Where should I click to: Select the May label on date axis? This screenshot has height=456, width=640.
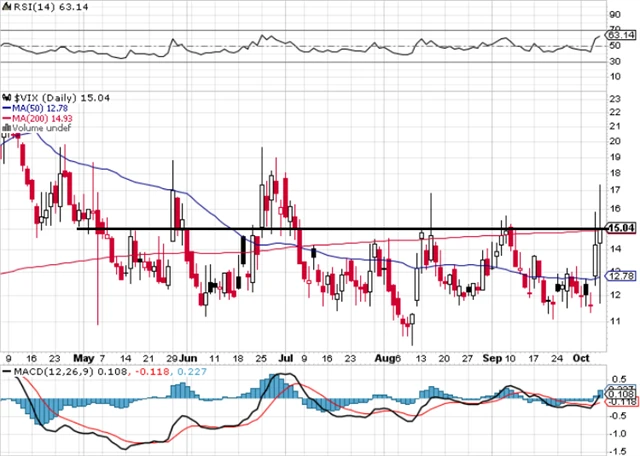click(x=83, y=356)
